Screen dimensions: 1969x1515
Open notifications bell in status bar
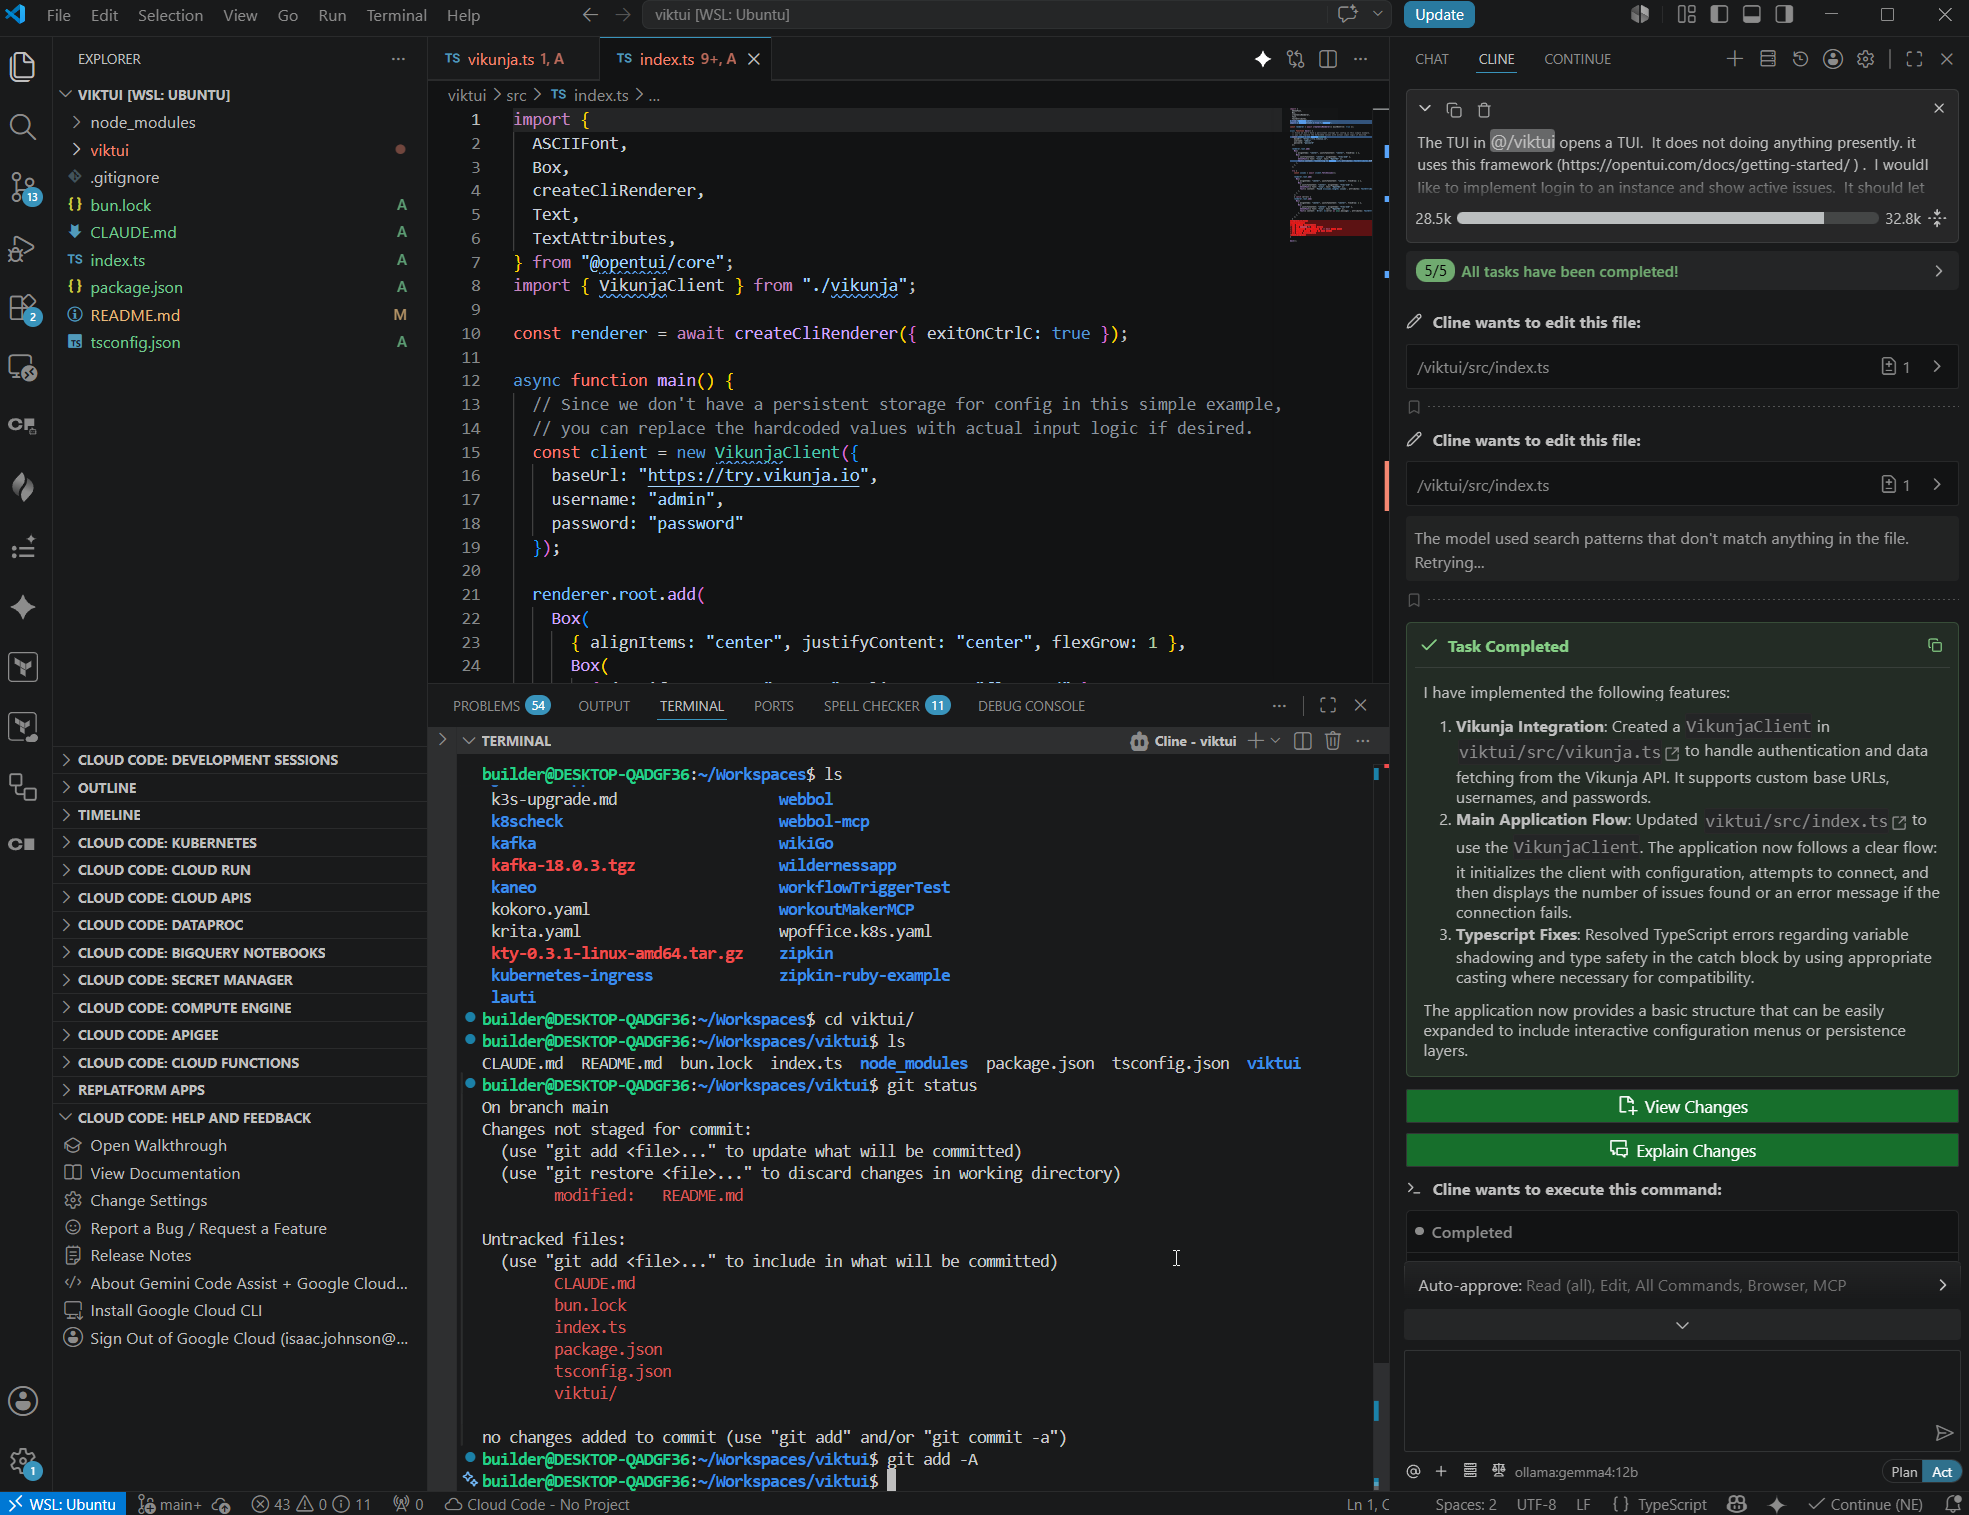[1953, 1504]
